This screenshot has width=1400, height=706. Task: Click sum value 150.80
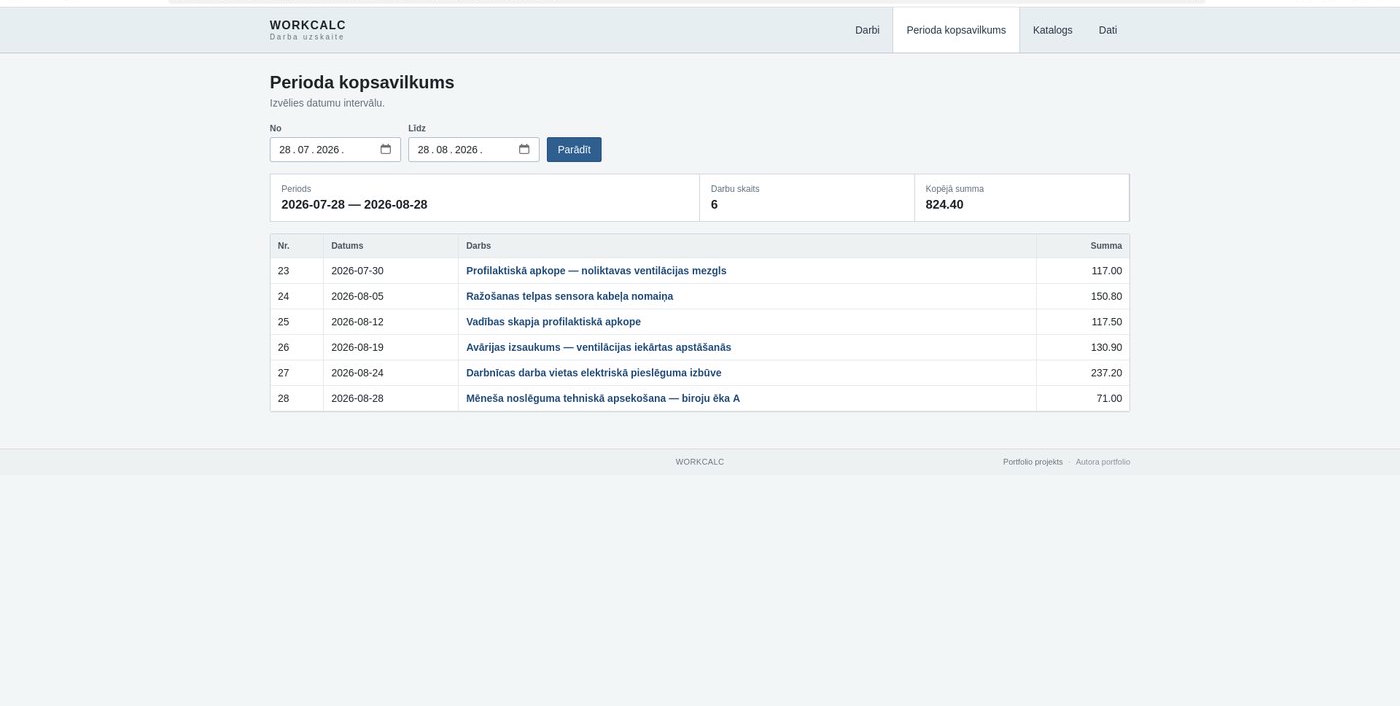[x=1106, y=296]
